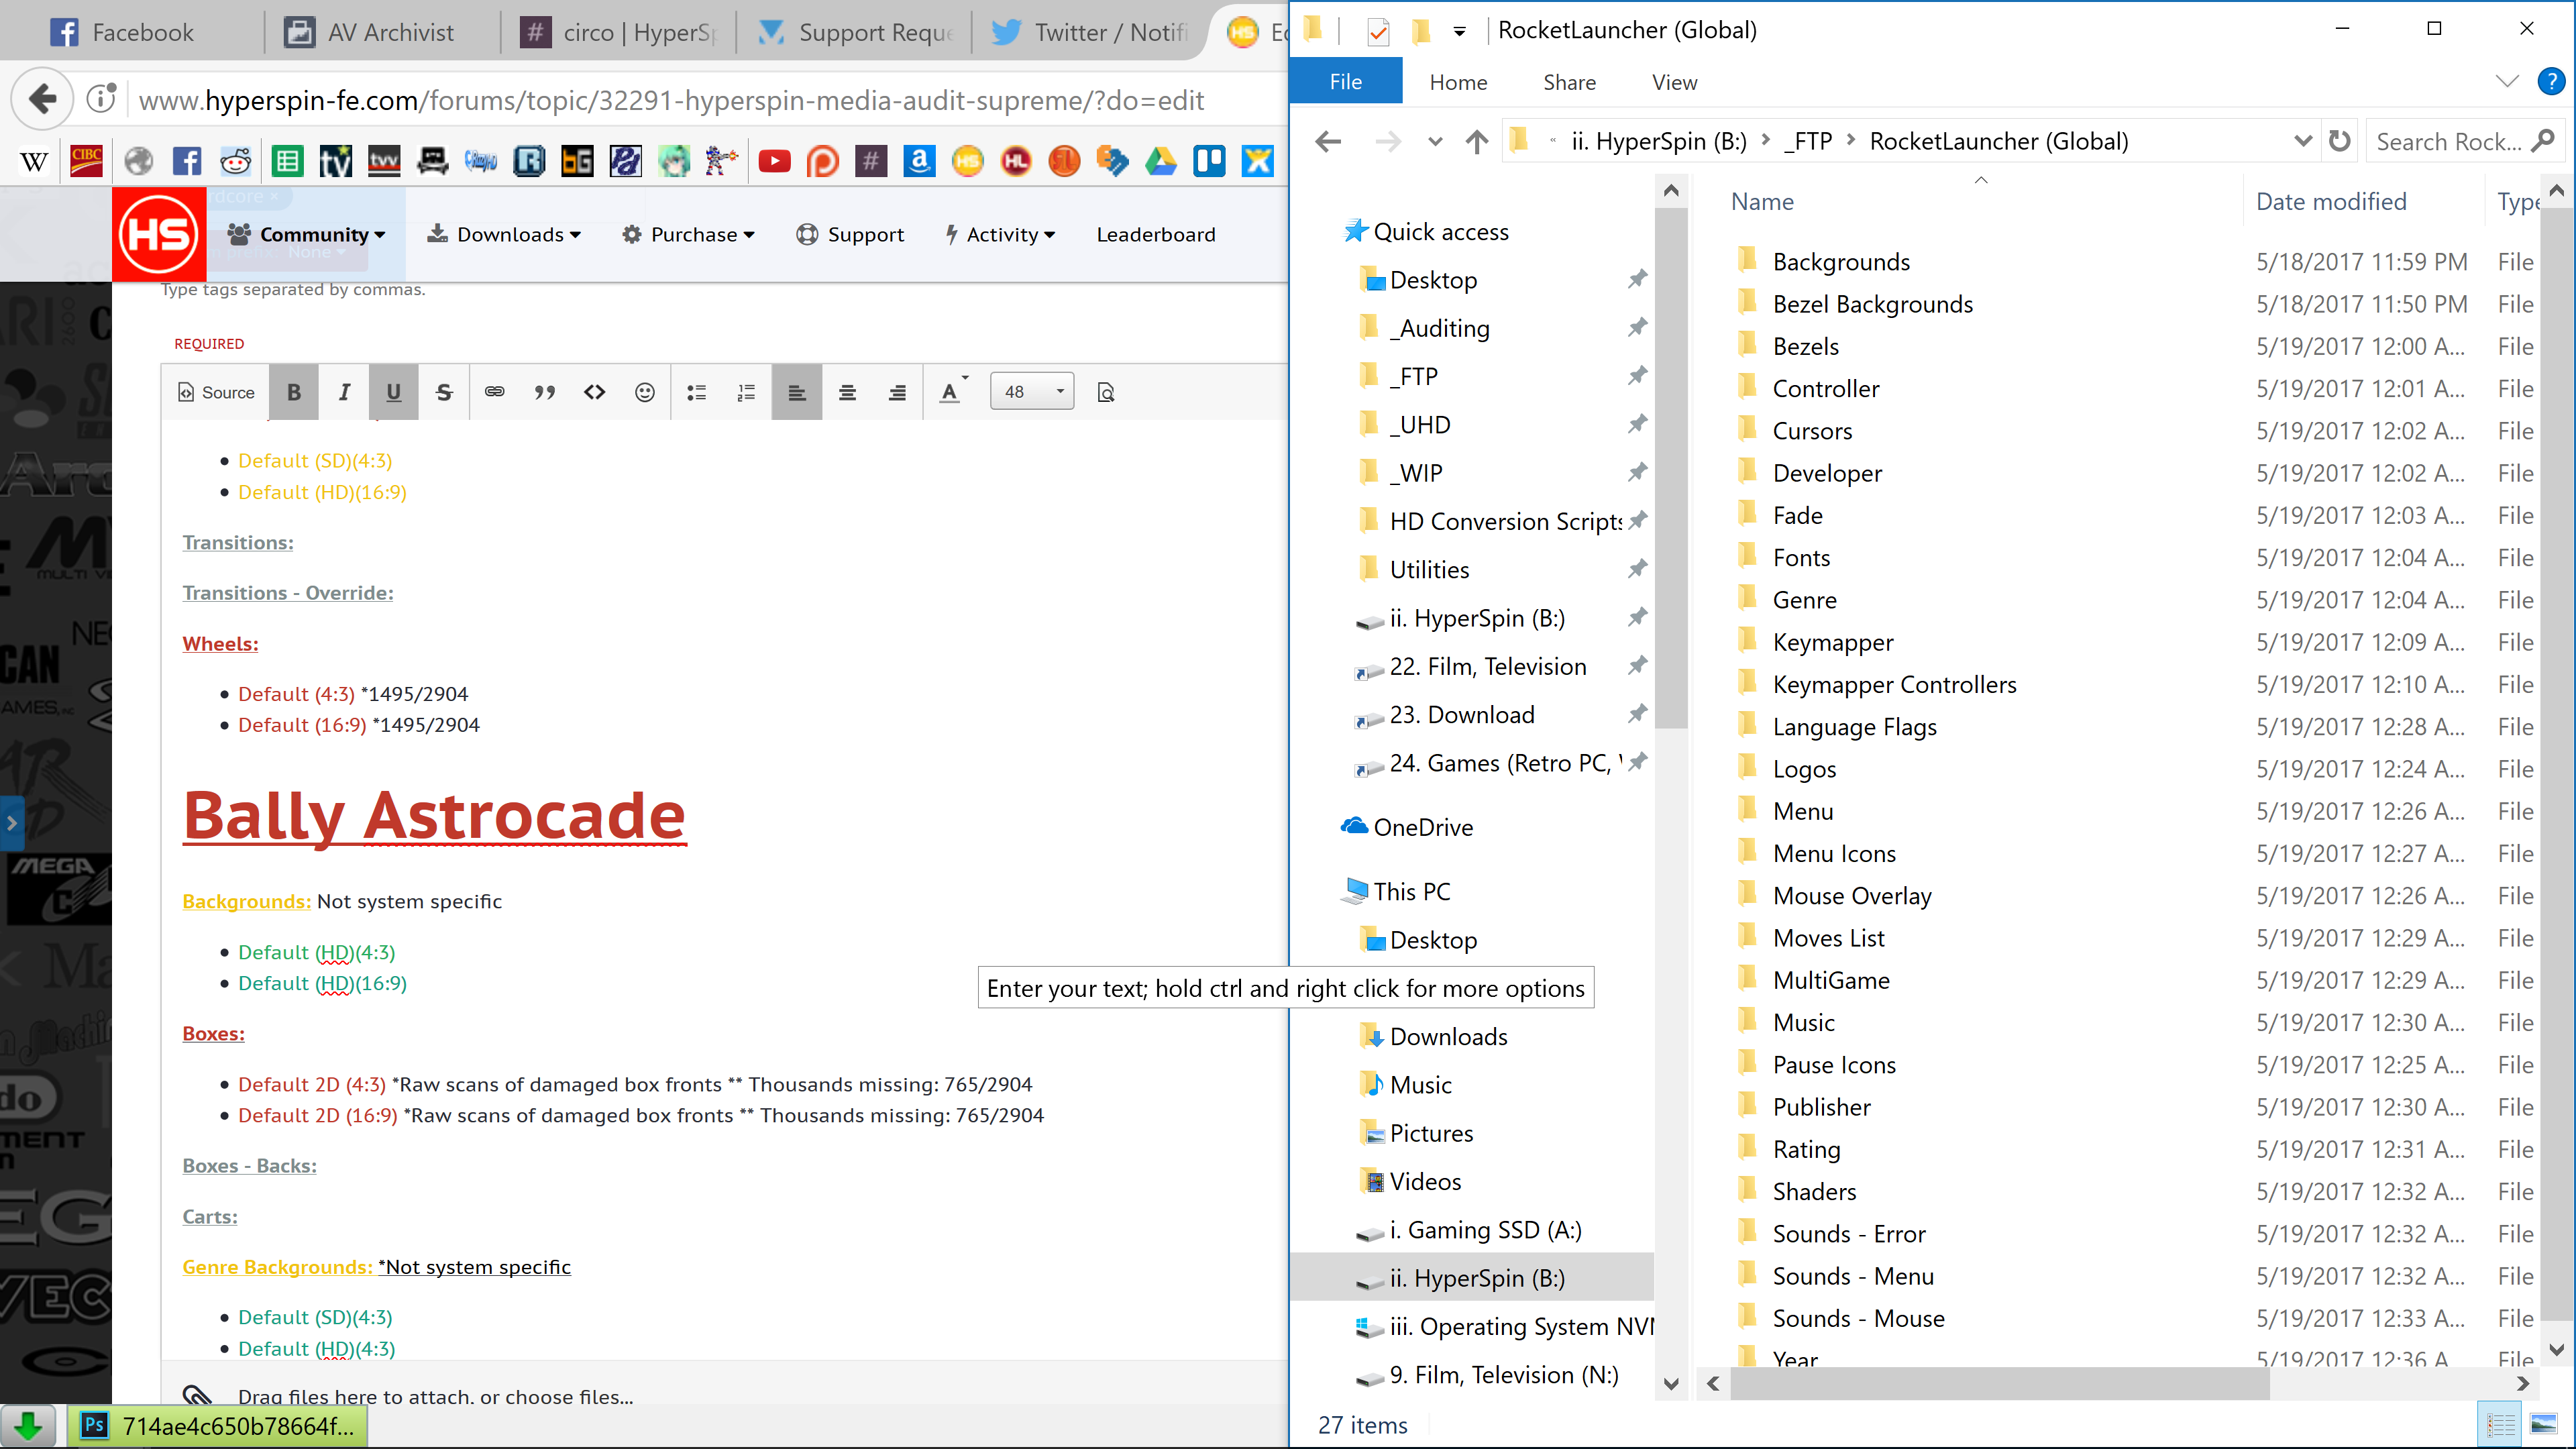Open the Reddit bookmark icon
Viewport: 2576px width, 1449px height.
[x=236, y=161]
